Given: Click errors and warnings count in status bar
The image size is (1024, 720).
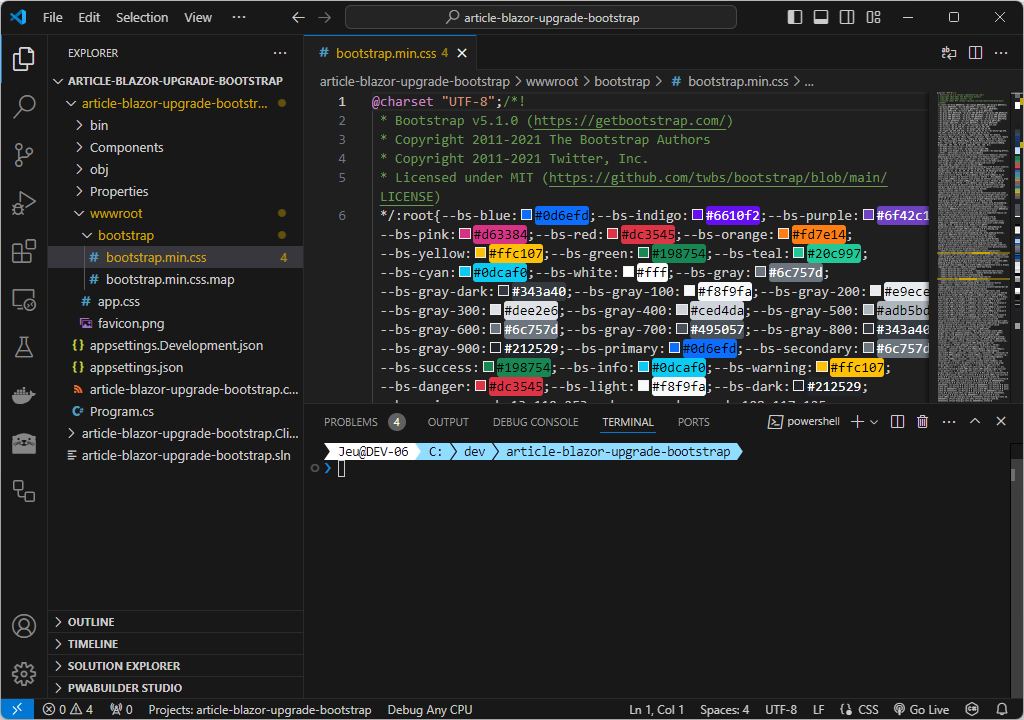Looking at the screenshot, I should 68,709.
